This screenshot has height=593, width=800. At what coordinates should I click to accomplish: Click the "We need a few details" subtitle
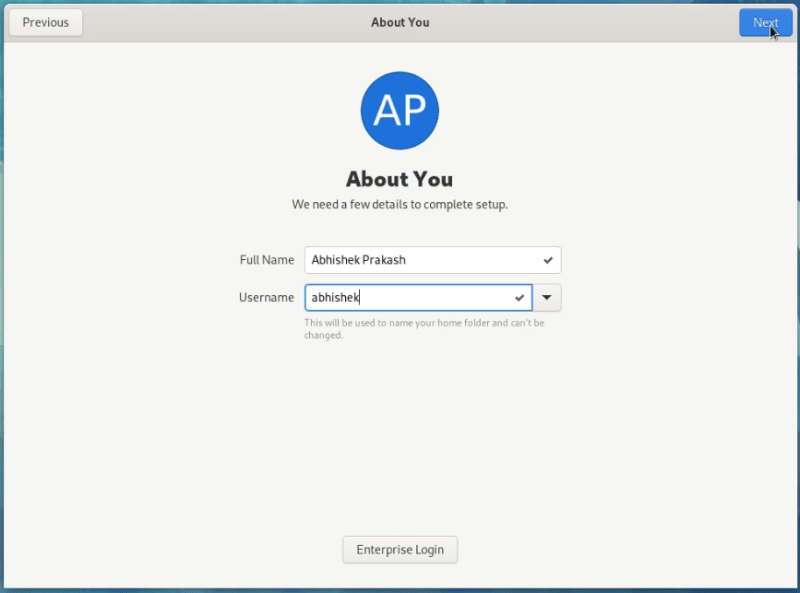pyautogui.click(x=400, y=205)
